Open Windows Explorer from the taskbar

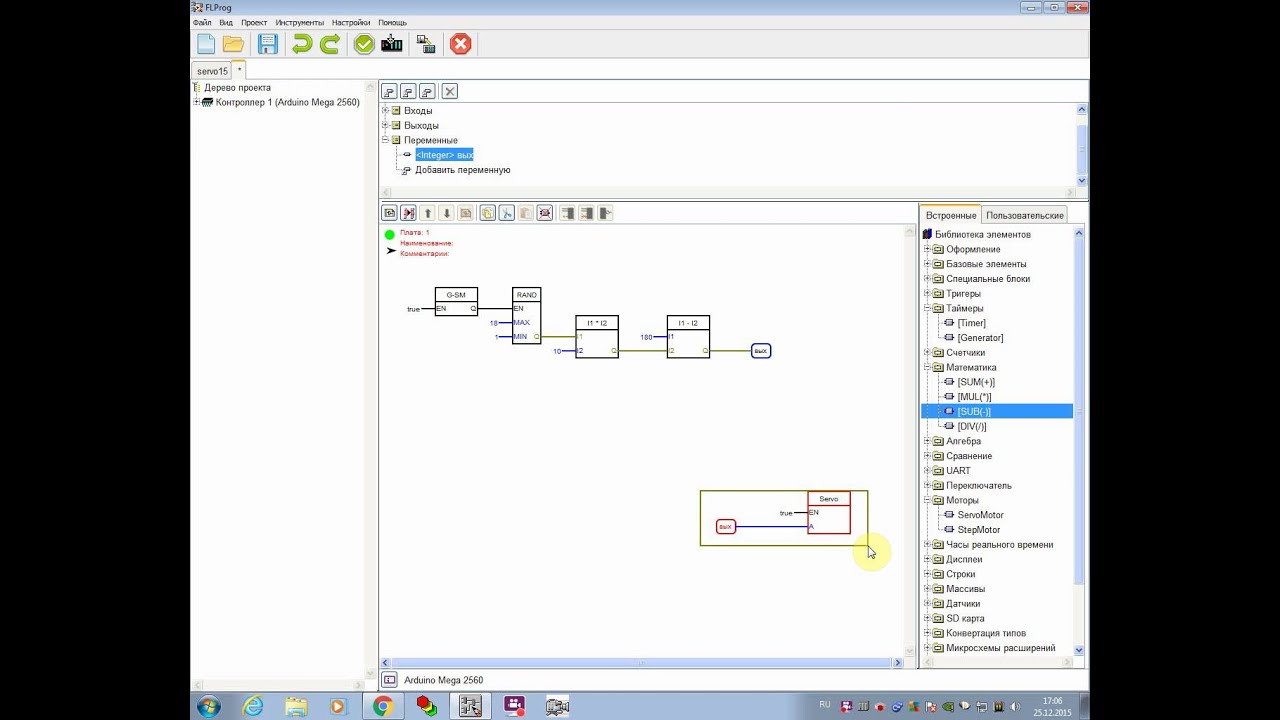296,706
